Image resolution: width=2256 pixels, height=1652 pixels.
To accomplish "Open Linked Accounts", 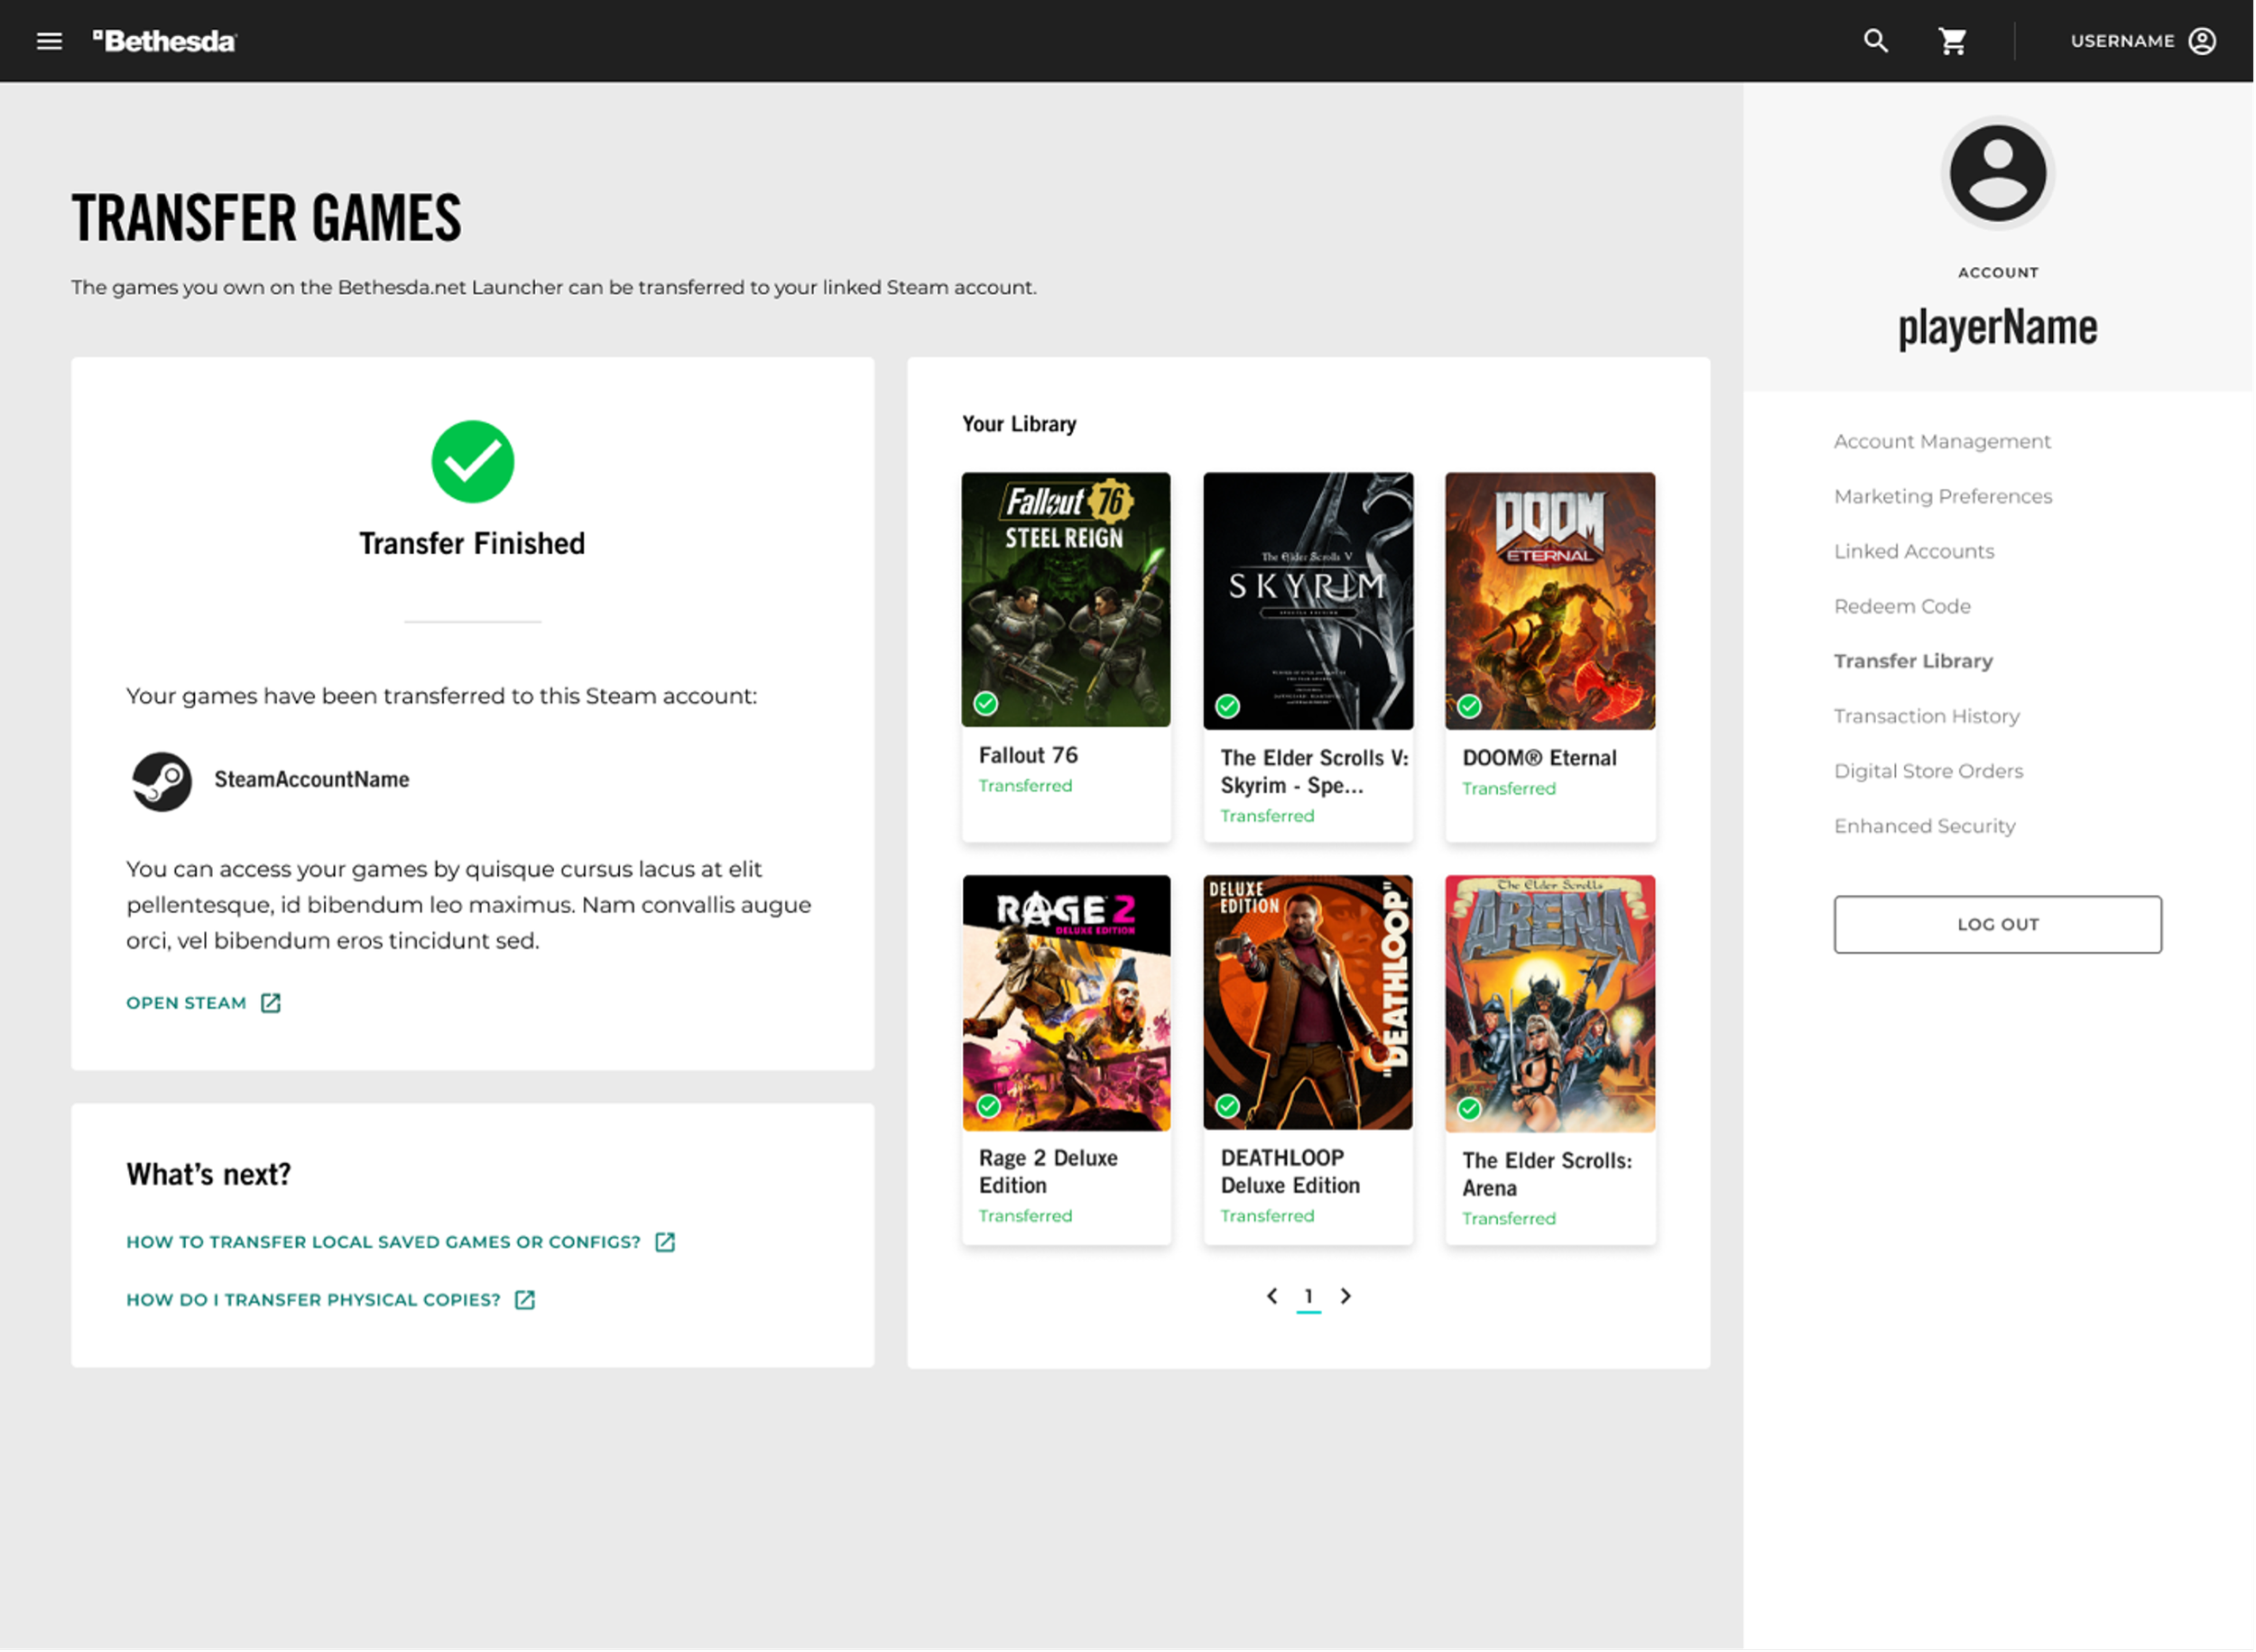I will click(x=1916, y=552).
